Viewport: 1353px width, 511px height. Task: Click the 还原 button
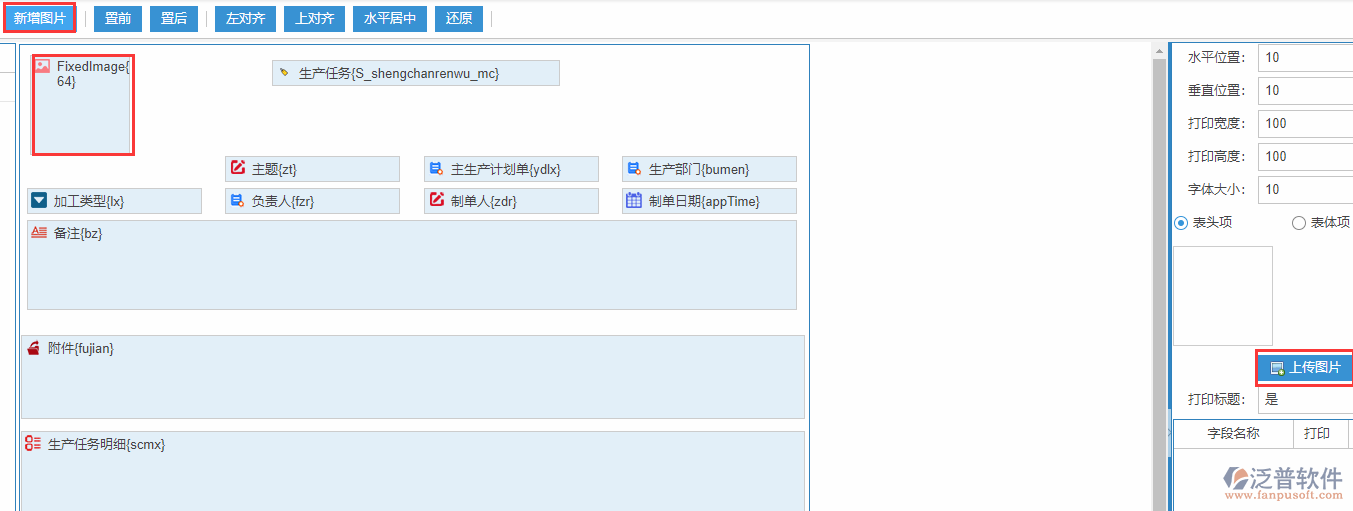[459, 19]
